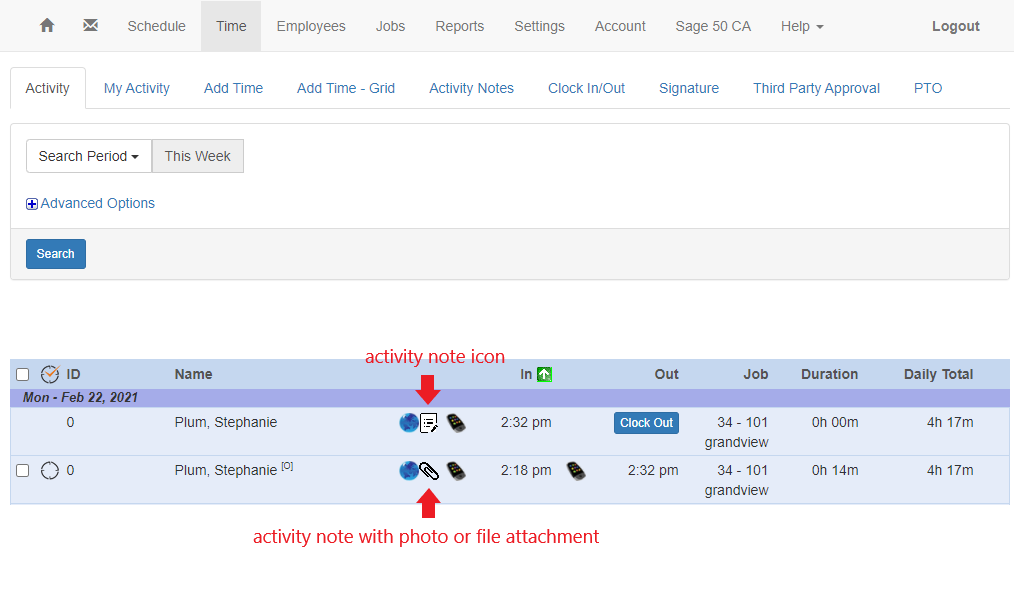The width and height of the screenshot is (1014, 595).
Task: Click the This Week period field
Action: (198, 156)
